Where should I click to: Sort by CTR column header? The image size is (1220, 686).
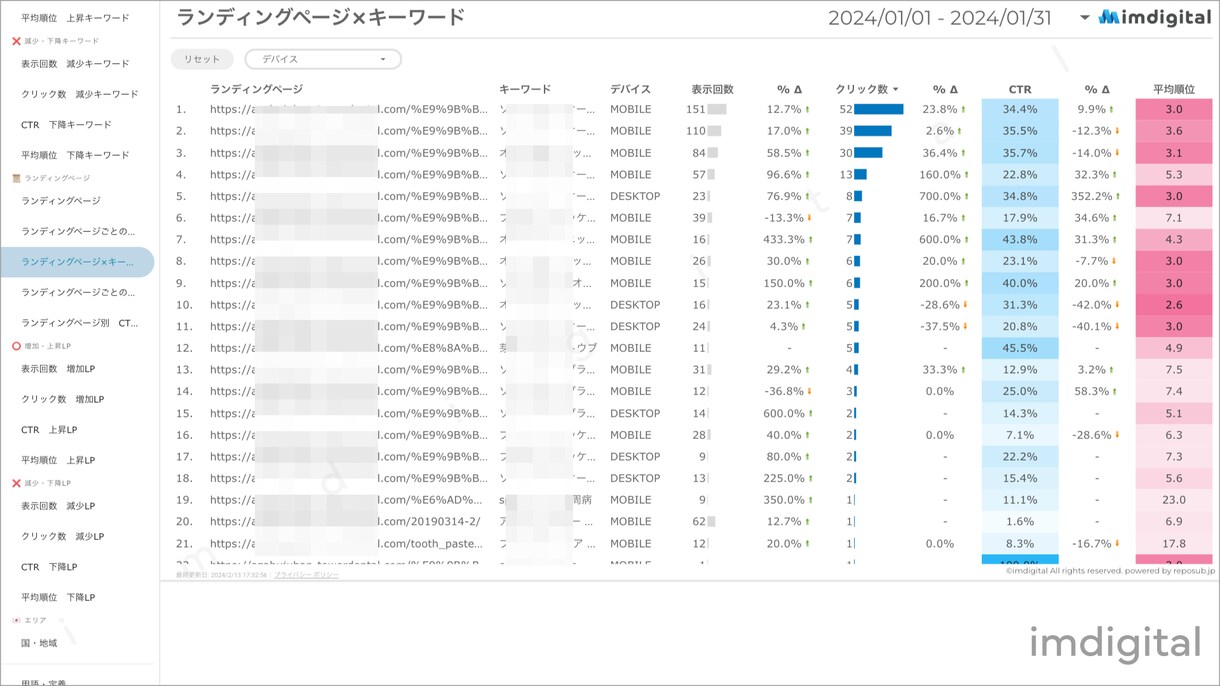click(x=1020, y=89)
